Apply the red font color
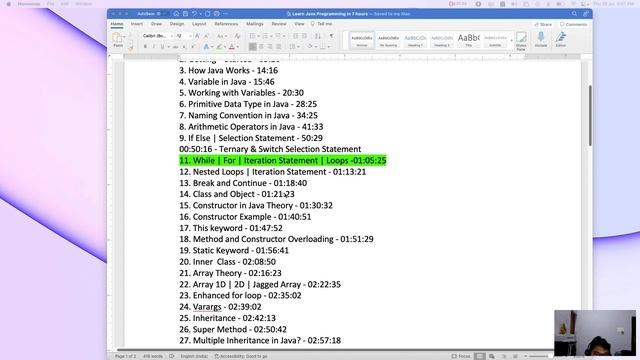This screenshot has height=360, width=640. coord(232,47)
